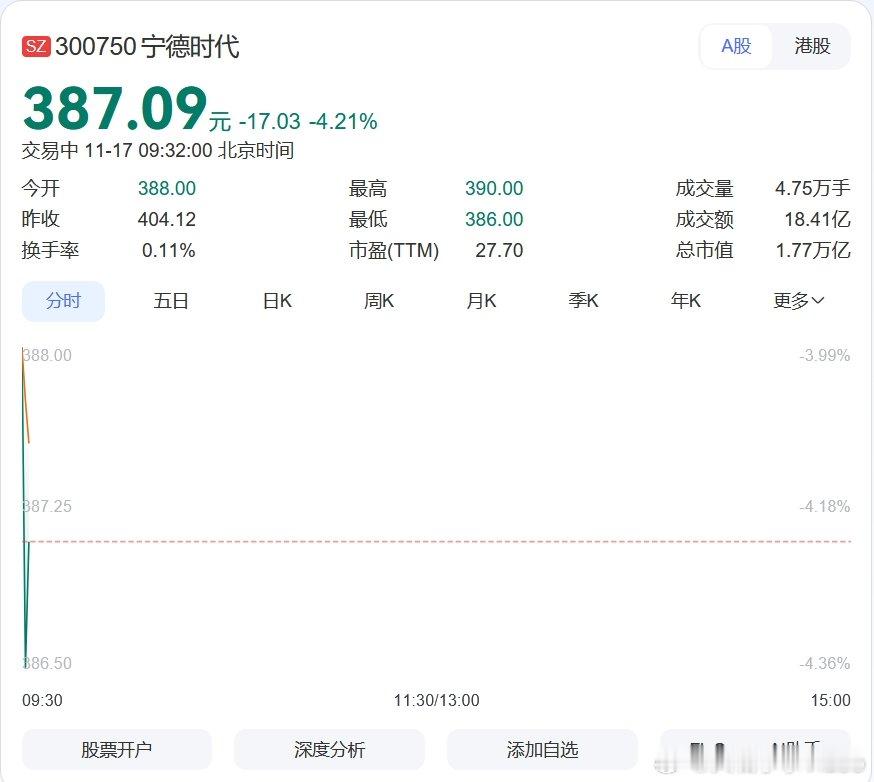Select the A股 market tab

(735, 46)
